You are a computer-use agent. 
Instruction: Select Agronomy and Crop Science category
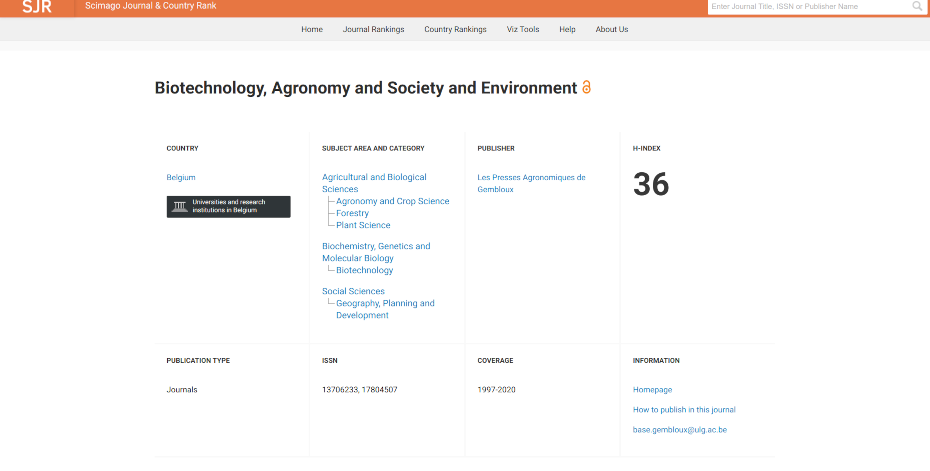pyautogui.click(x=392, y=201)
